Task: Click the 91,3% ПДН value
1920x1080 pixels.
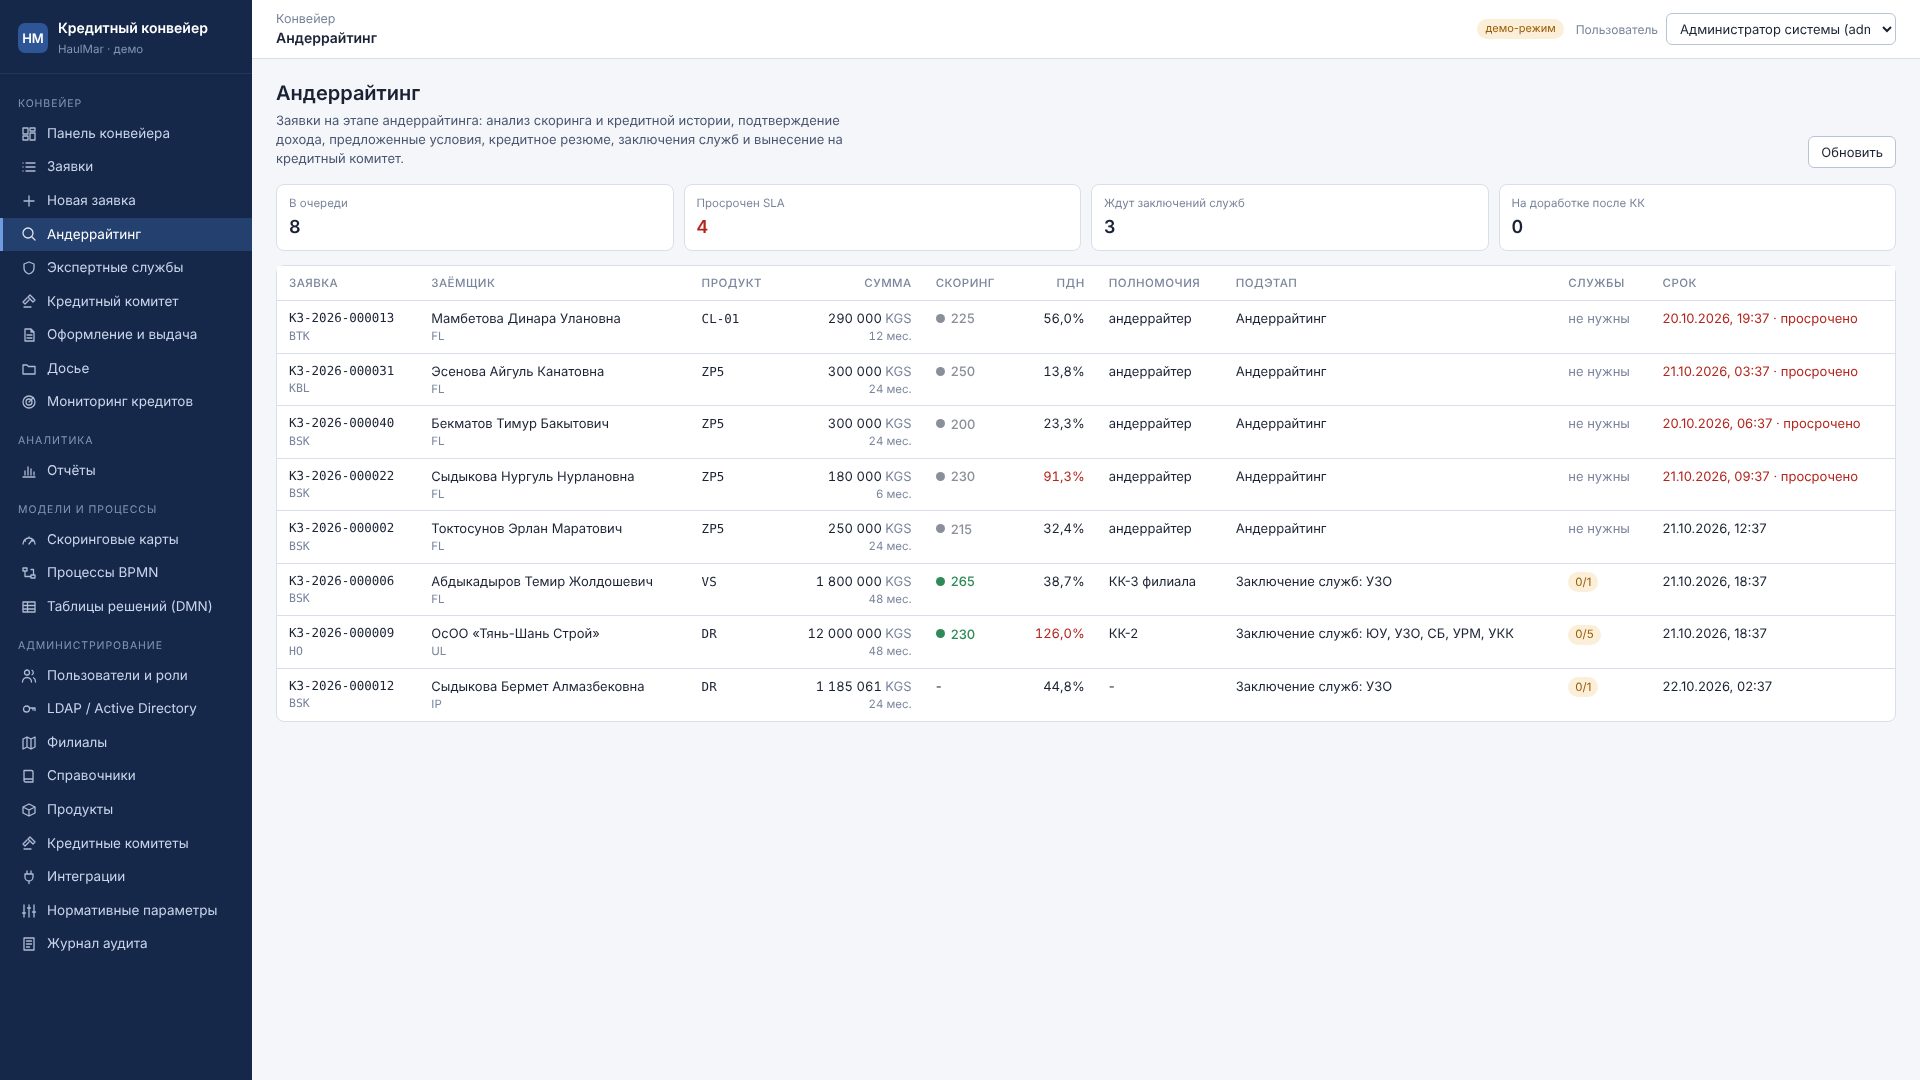Action: click(x=1063, y=477)
